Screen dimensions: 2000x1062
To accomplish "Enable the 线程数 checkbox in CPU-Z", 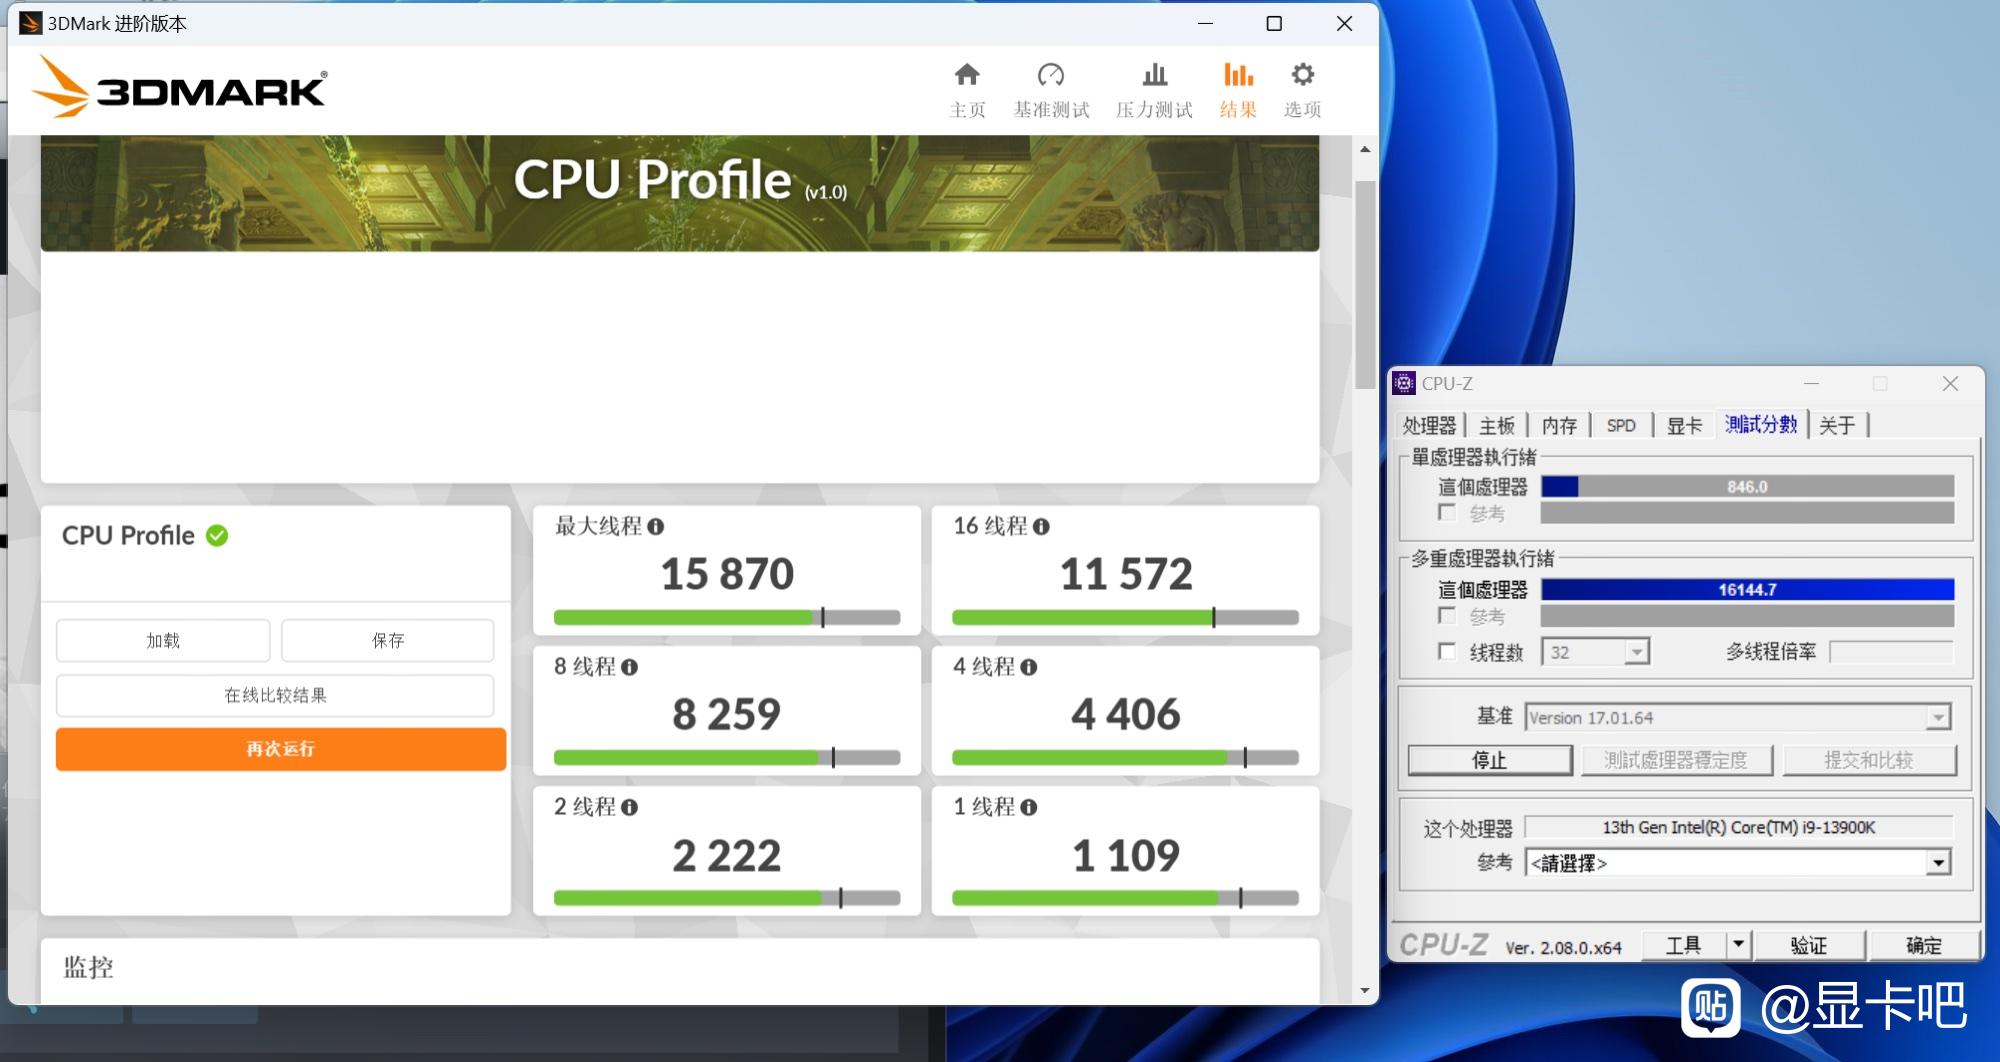I will tap(1446, 652).
